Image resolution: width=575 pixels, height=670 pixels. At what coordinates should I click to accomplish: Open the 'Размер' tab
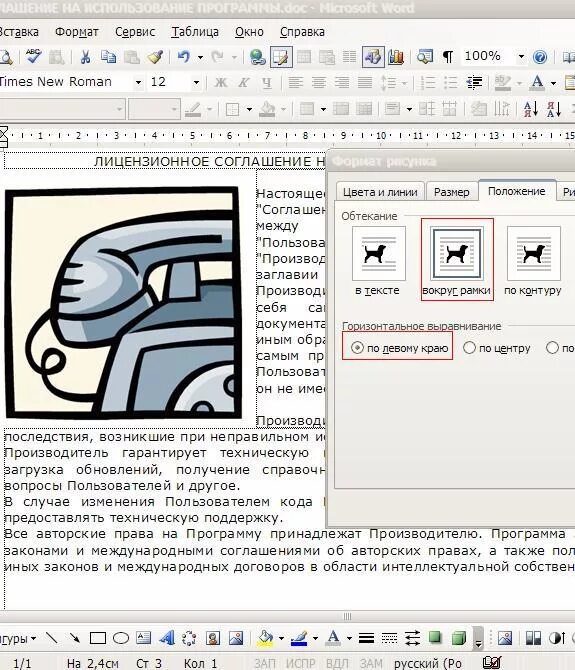tap(452, 192)
